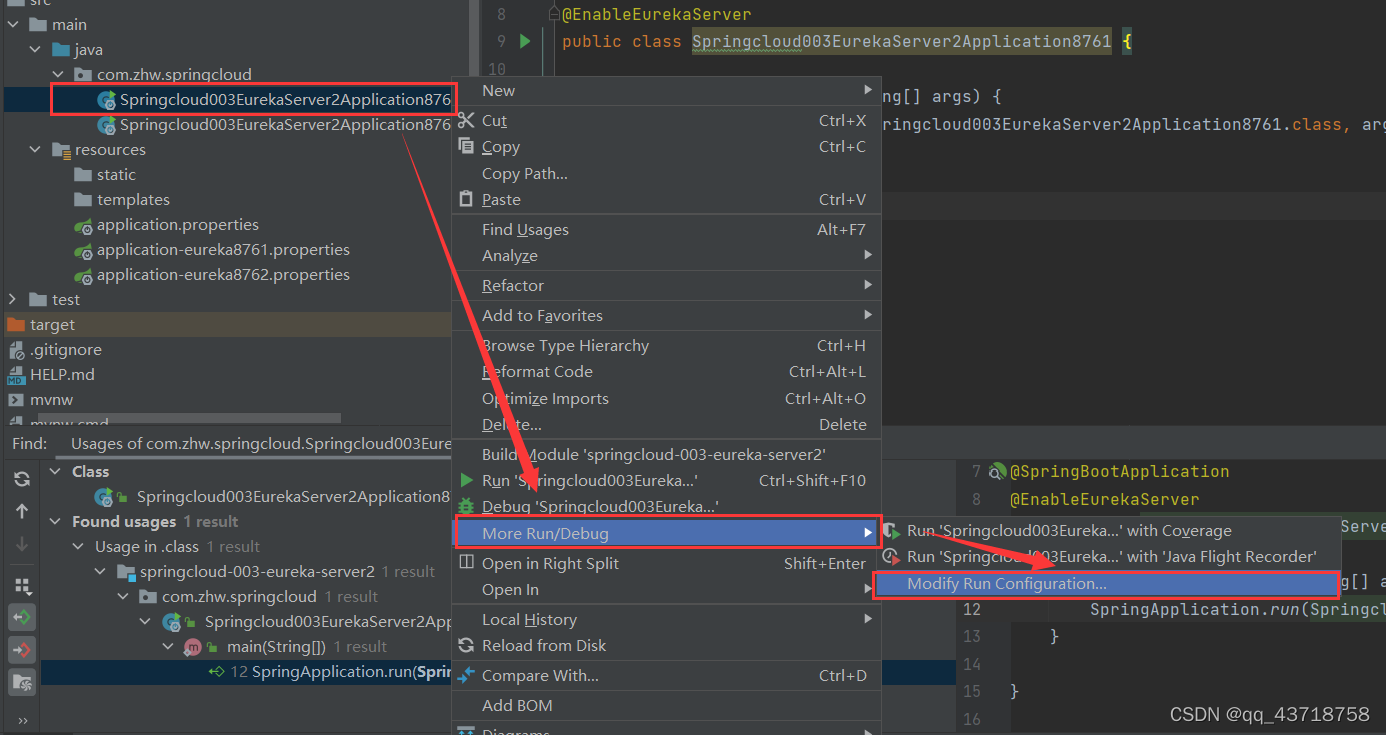Collapse the resources folder
1386x735 pixels.
click(35, 149)
